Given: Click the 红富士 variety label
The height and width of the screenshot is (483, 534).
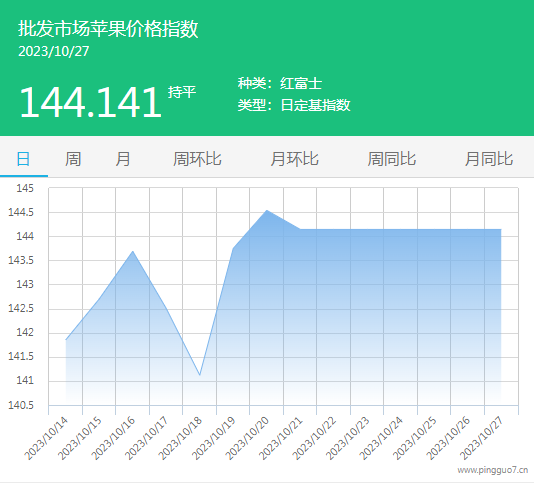Looking at the screenshot, I should [301, 83].
